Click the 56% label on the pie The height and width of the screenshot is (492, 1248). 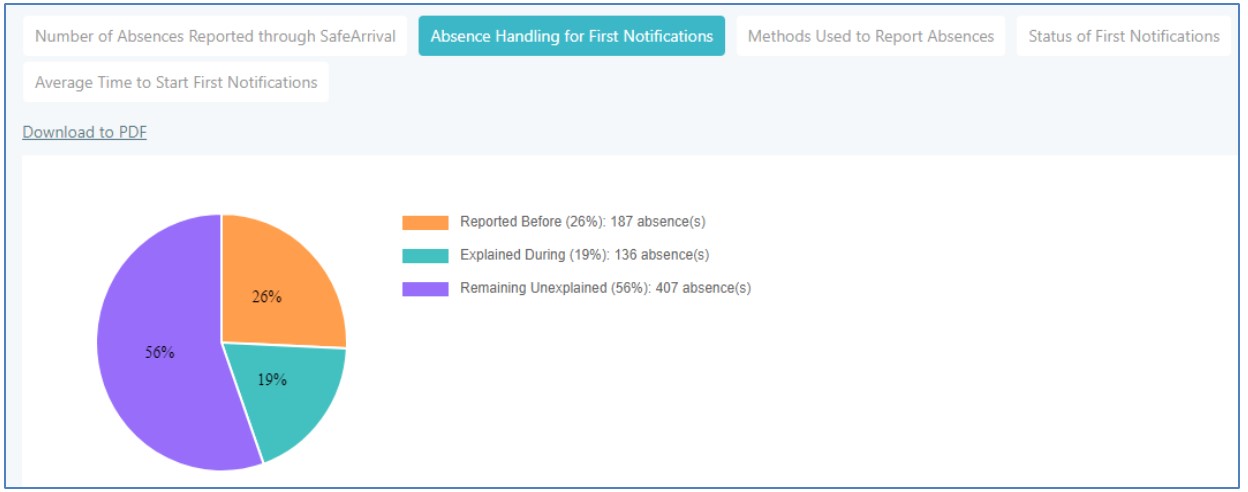coord(160,353)
